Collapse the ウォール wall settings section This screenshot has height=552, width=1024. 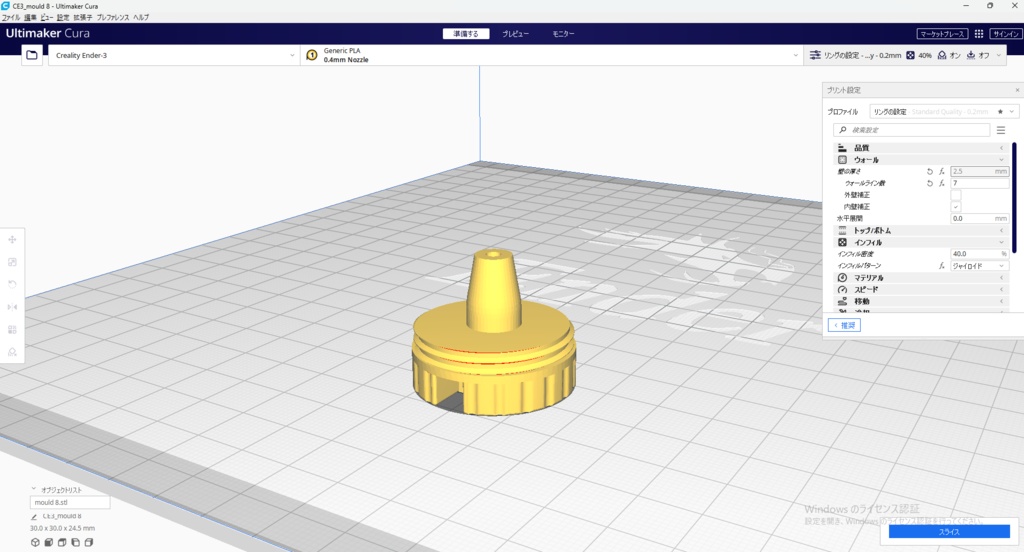tap(921, 160)
